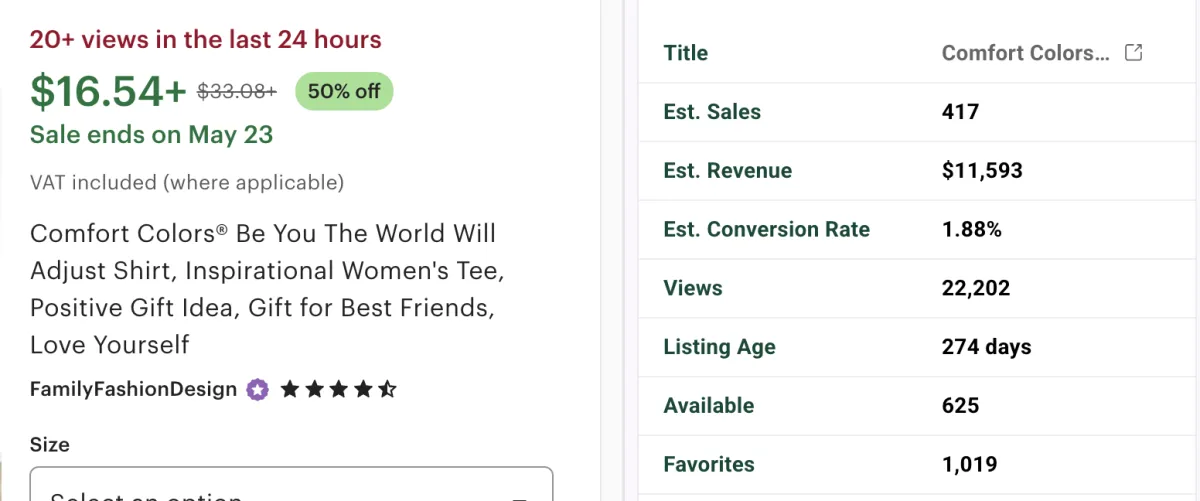Screen dimensions: 1200x501
Task: Click the 20+ views in last 24 hours notice
Action: 206,39
